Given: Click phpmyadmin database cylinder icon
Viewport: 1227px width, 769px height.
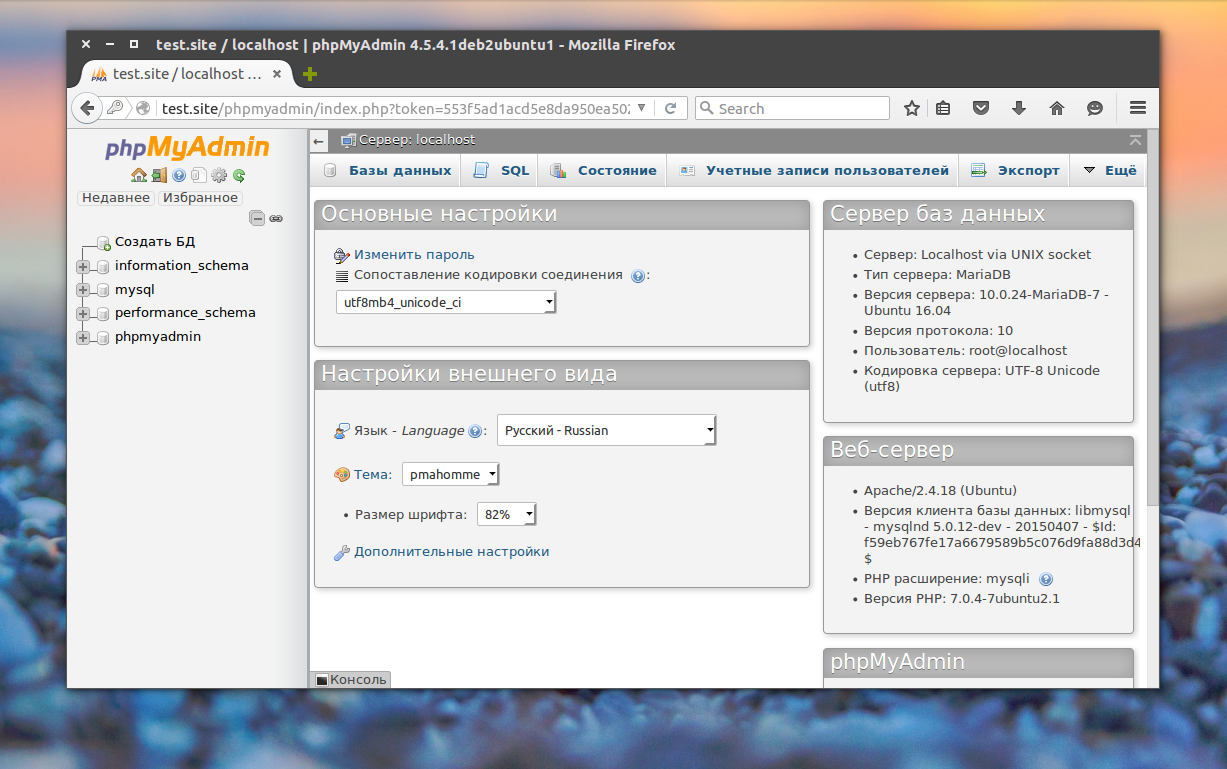Looking at the screenshot, I should (x=102, y=337).
